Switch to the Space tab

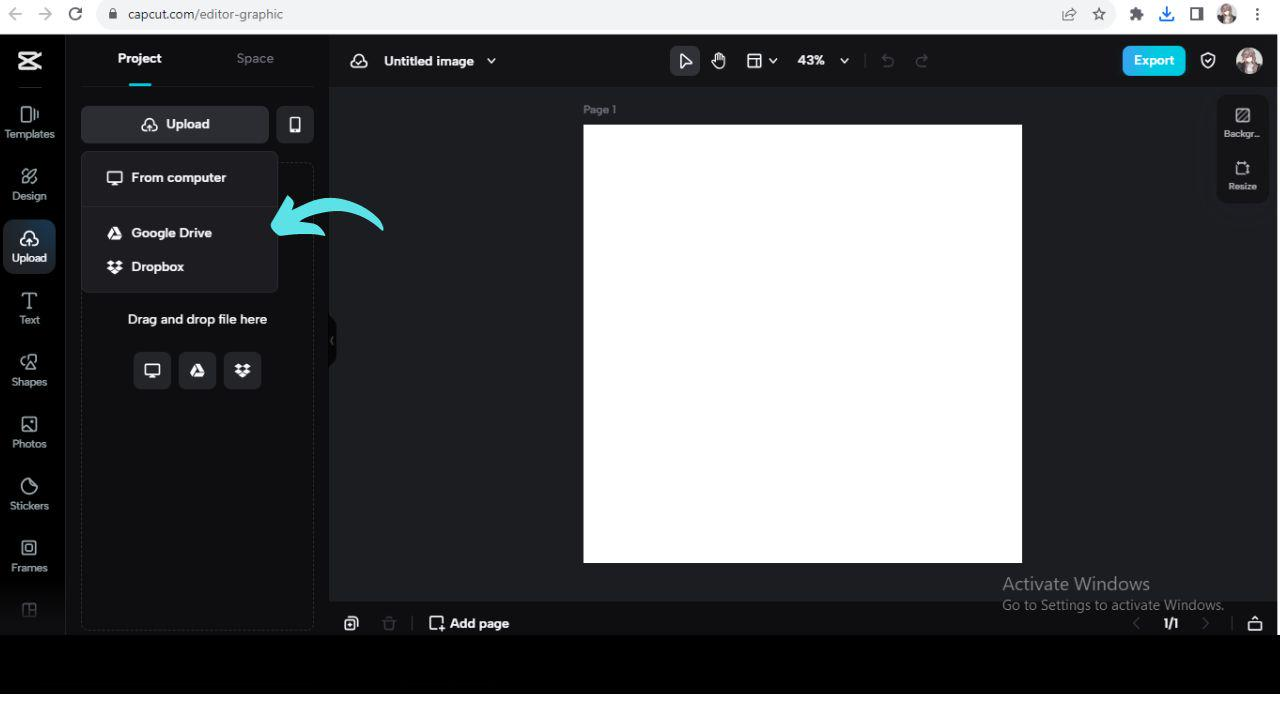(255, 59)
